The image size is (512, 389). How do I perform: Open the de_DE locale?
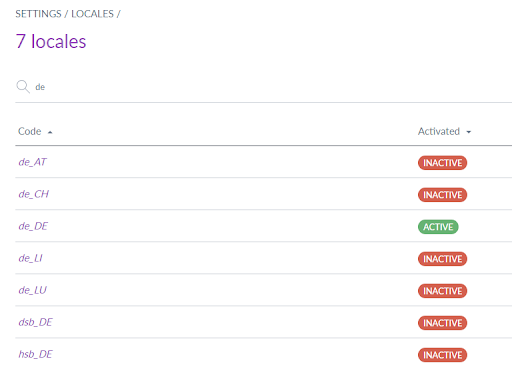click(33, 226)
